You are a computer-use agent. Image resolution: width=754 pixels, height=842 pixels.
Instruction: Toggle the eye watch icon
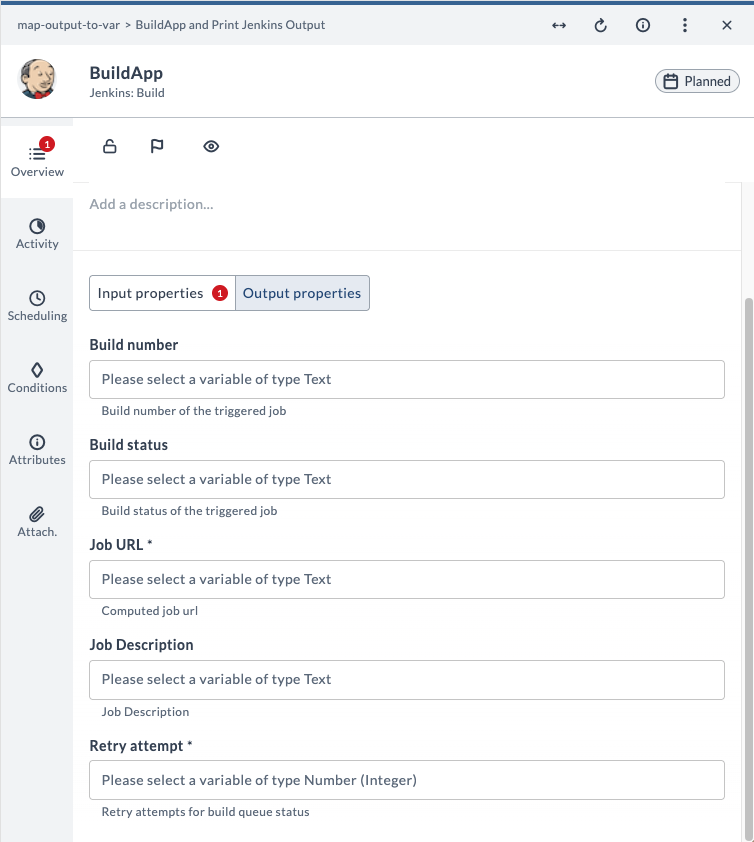211,146
